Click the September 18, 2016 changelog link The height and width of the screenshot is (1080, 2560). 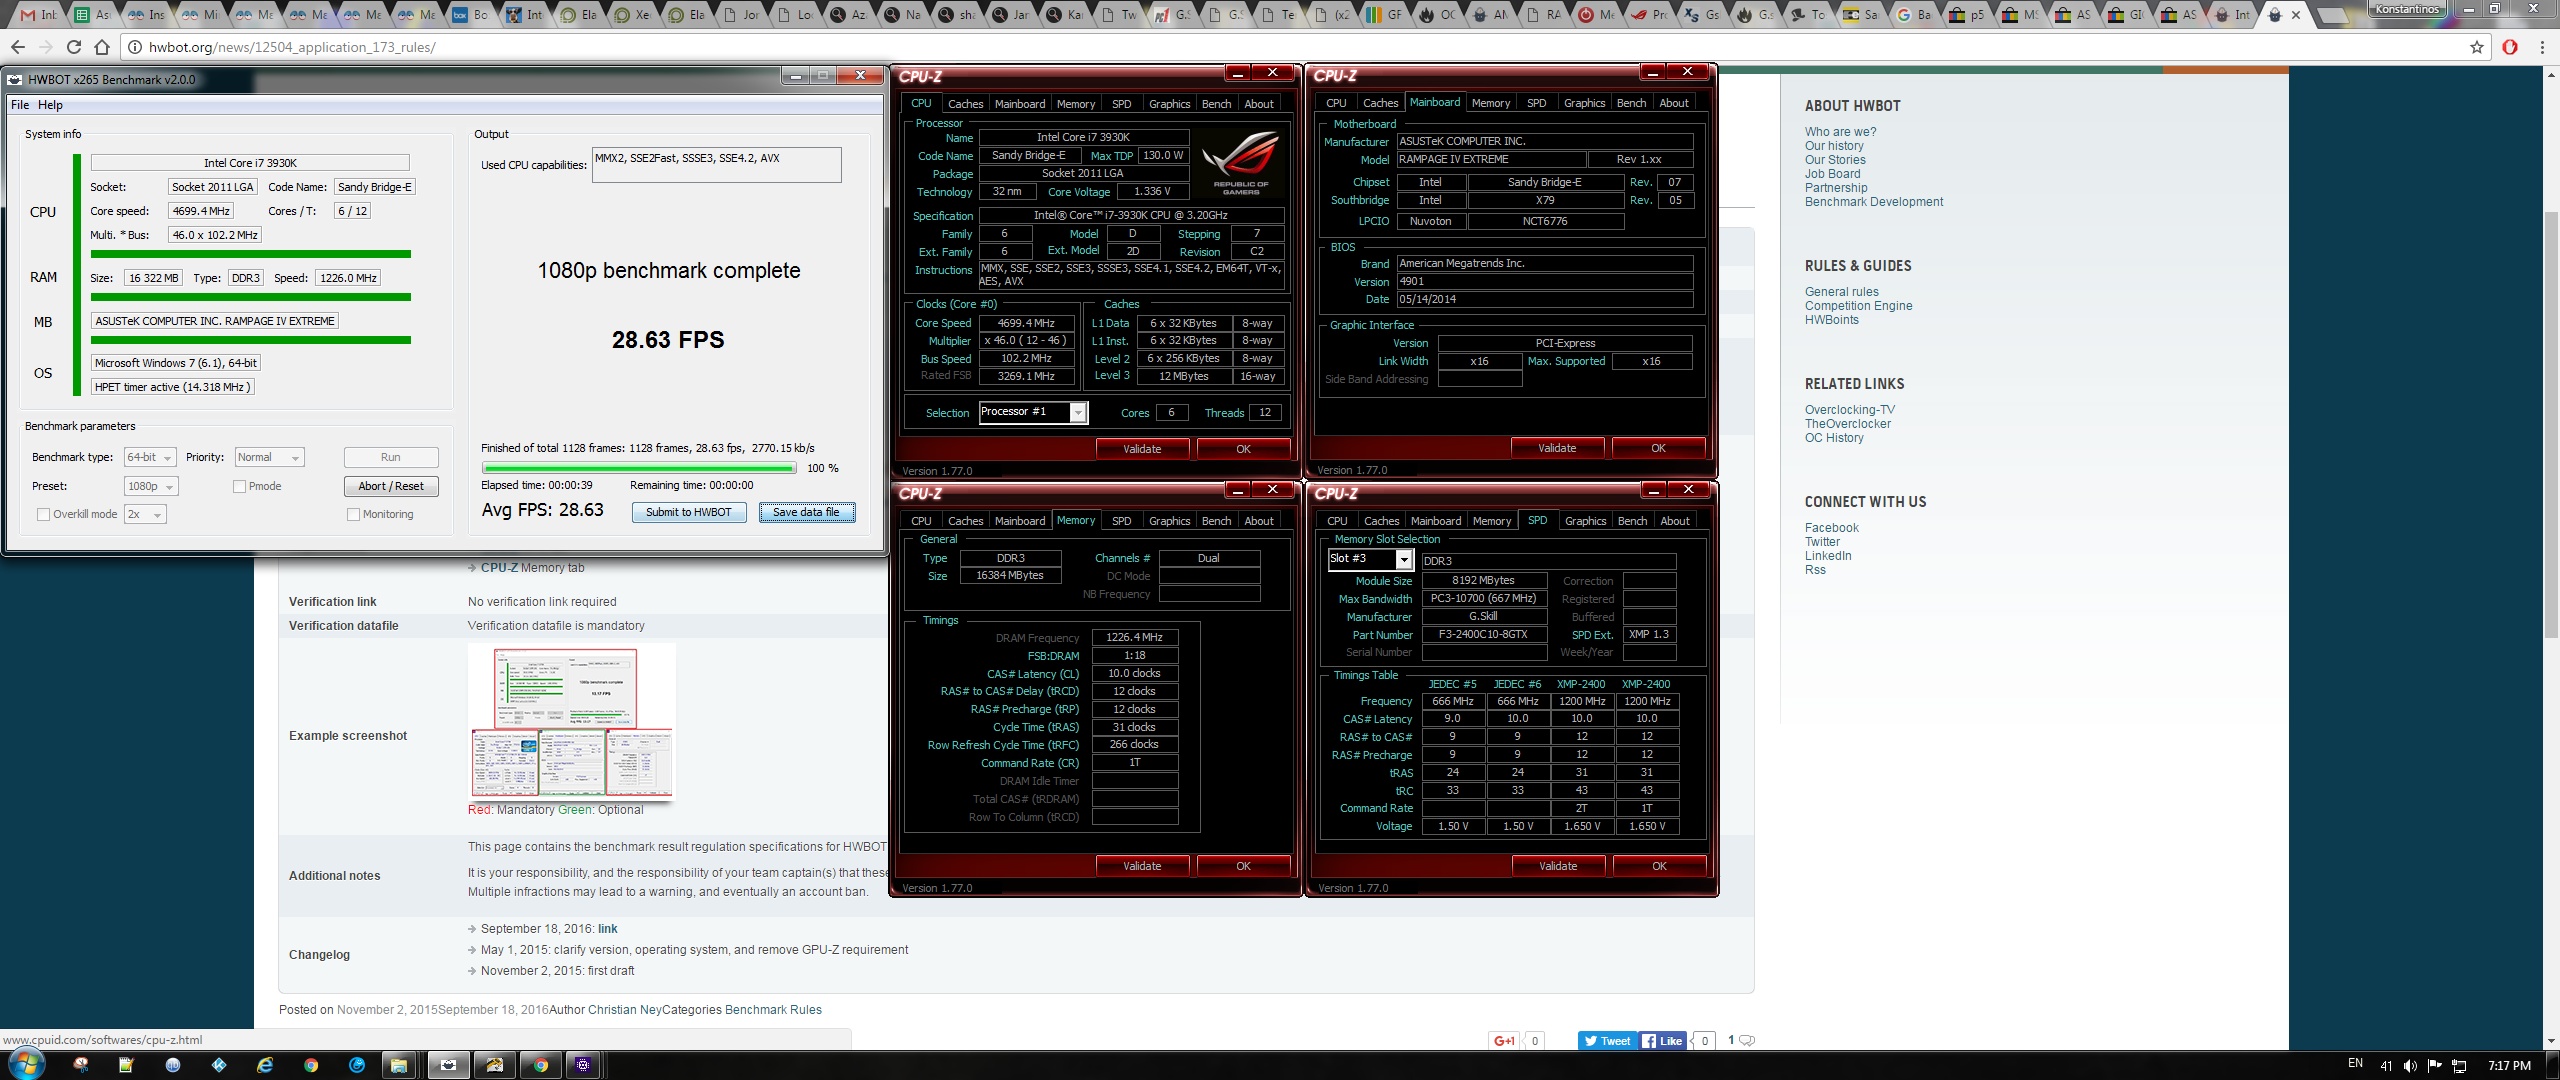[x=608, y=929]
